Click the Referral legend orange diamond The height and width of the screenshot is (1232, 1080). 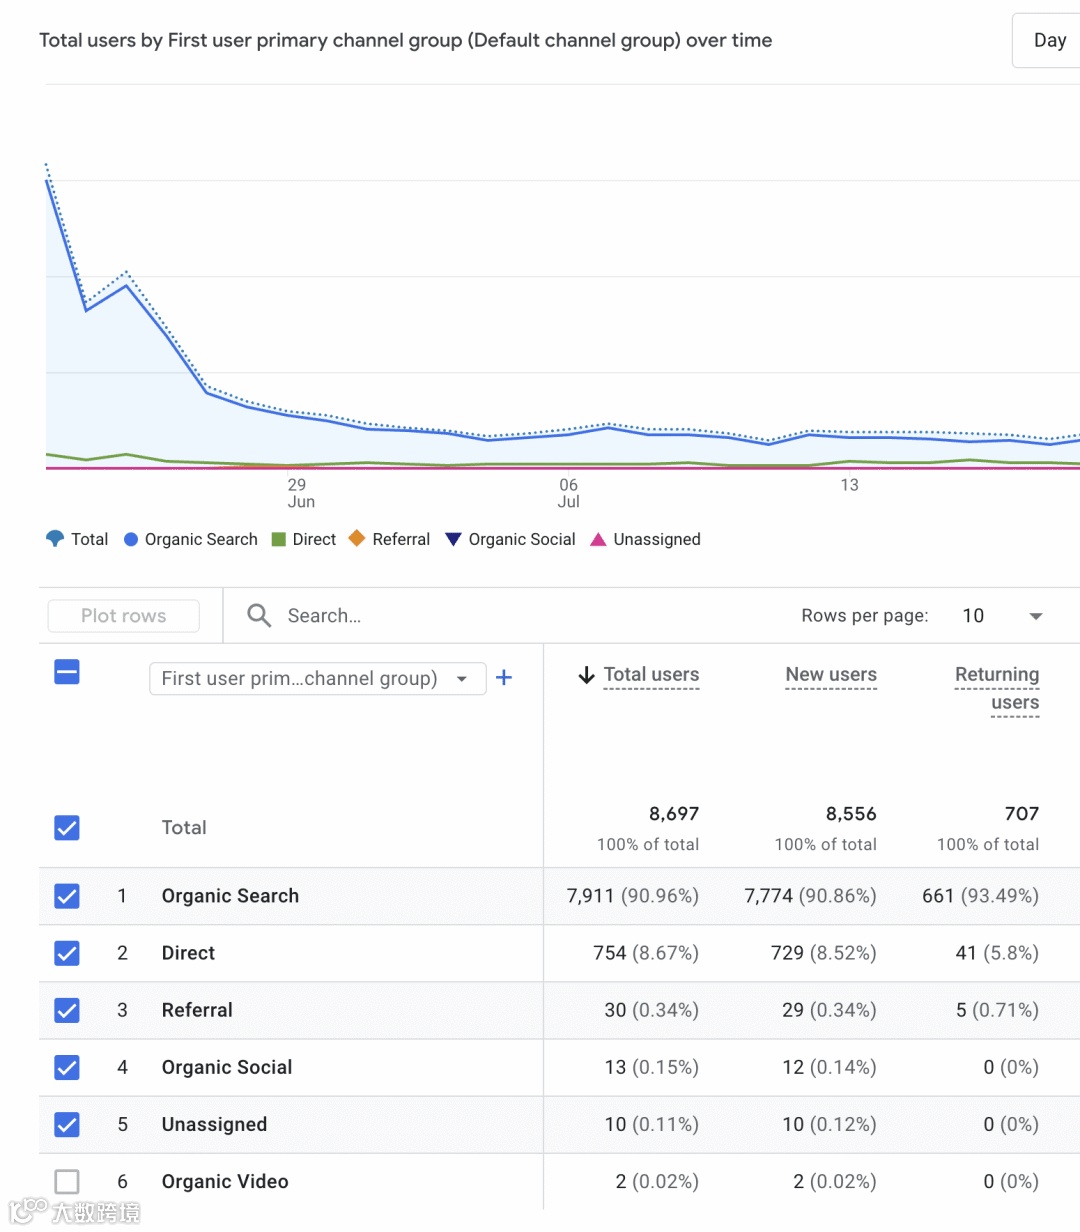[356, 539]
